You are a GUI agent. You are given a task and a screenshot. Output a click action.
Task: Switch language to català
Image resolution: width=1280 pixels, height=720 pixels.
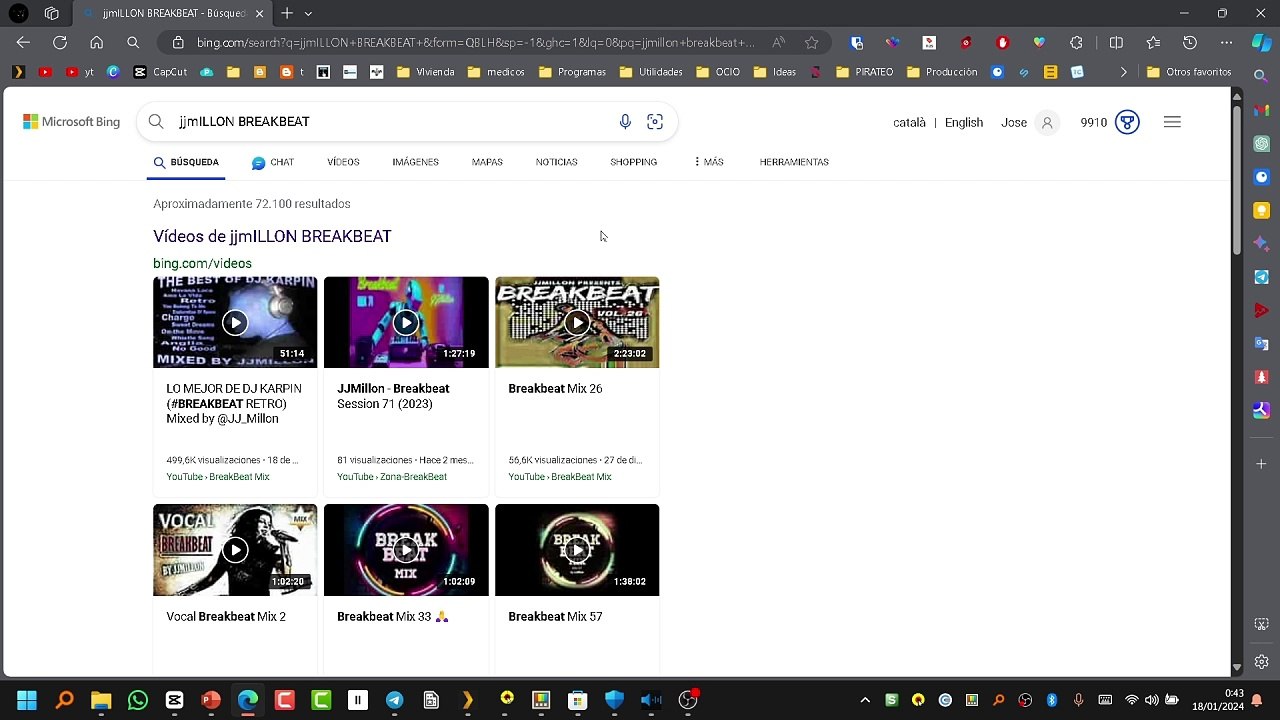(909, 122)
